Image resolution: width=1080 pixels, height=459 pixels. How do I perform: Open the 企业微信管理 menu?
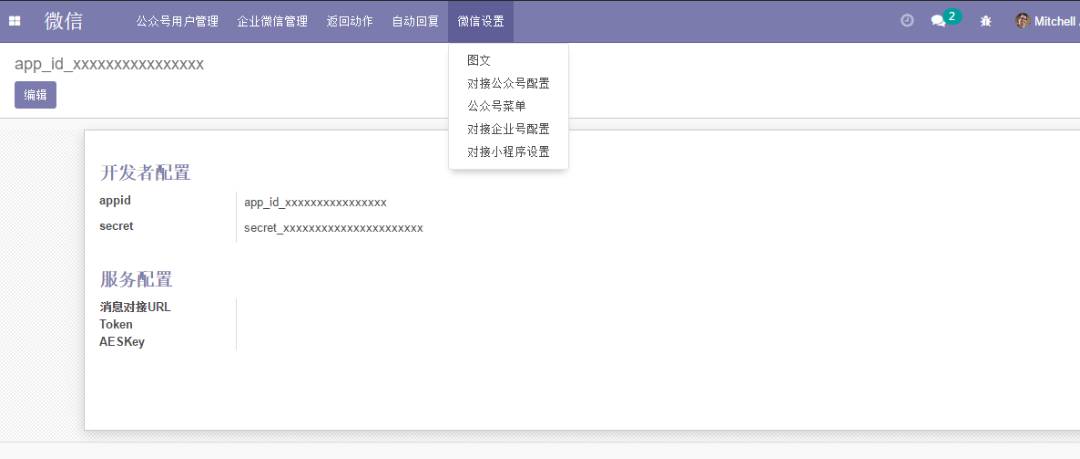click(272, 21)
